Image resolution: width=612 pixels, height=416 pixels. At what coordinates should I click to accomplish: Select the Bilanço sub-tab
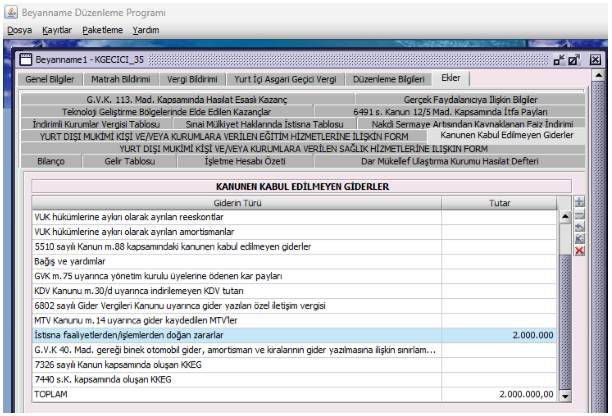coord(51,160)
